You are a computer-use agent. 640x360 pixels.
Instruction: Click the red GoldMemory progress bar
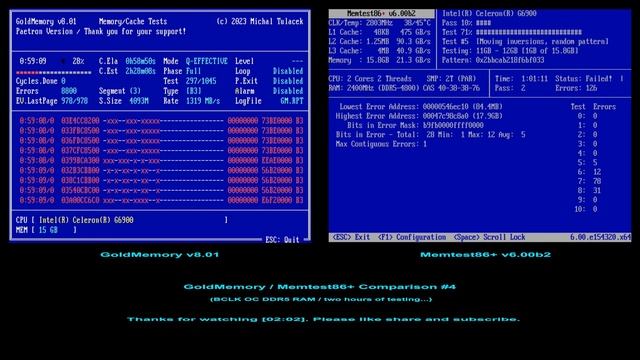[53, 73]
